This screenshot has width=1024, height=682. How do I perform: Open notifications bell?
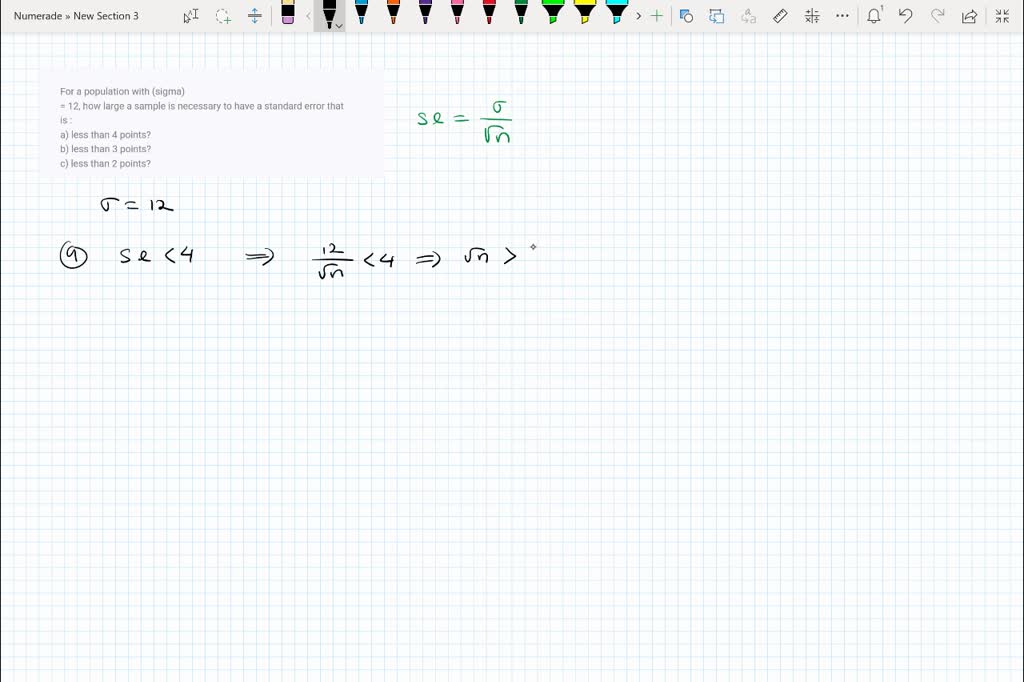tap(874, 16)
